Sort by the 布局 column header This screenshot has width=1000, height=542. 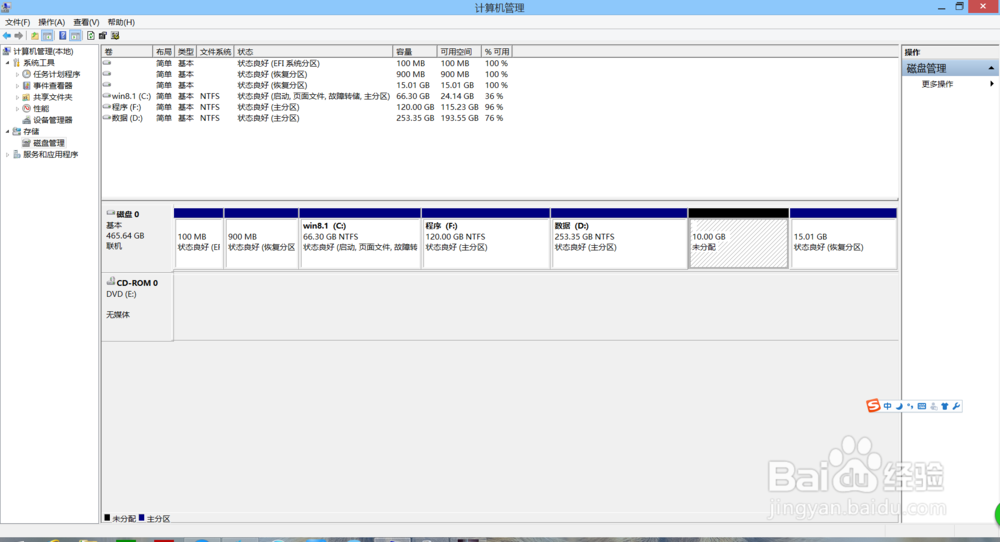(163, 52)
